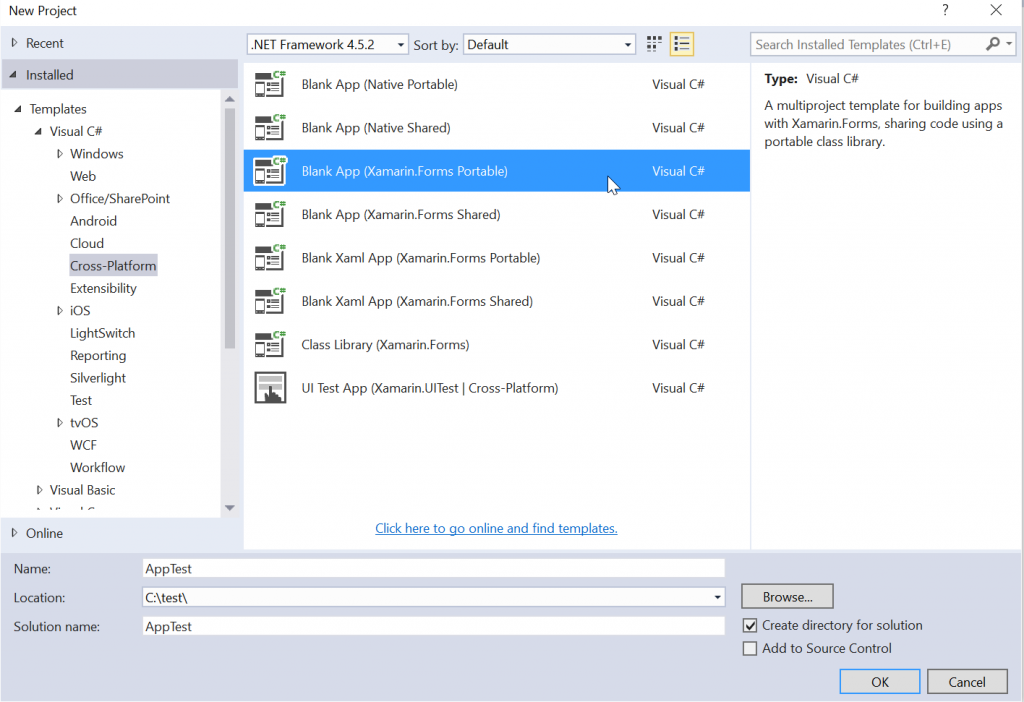Click the OK button

(880, 682)
